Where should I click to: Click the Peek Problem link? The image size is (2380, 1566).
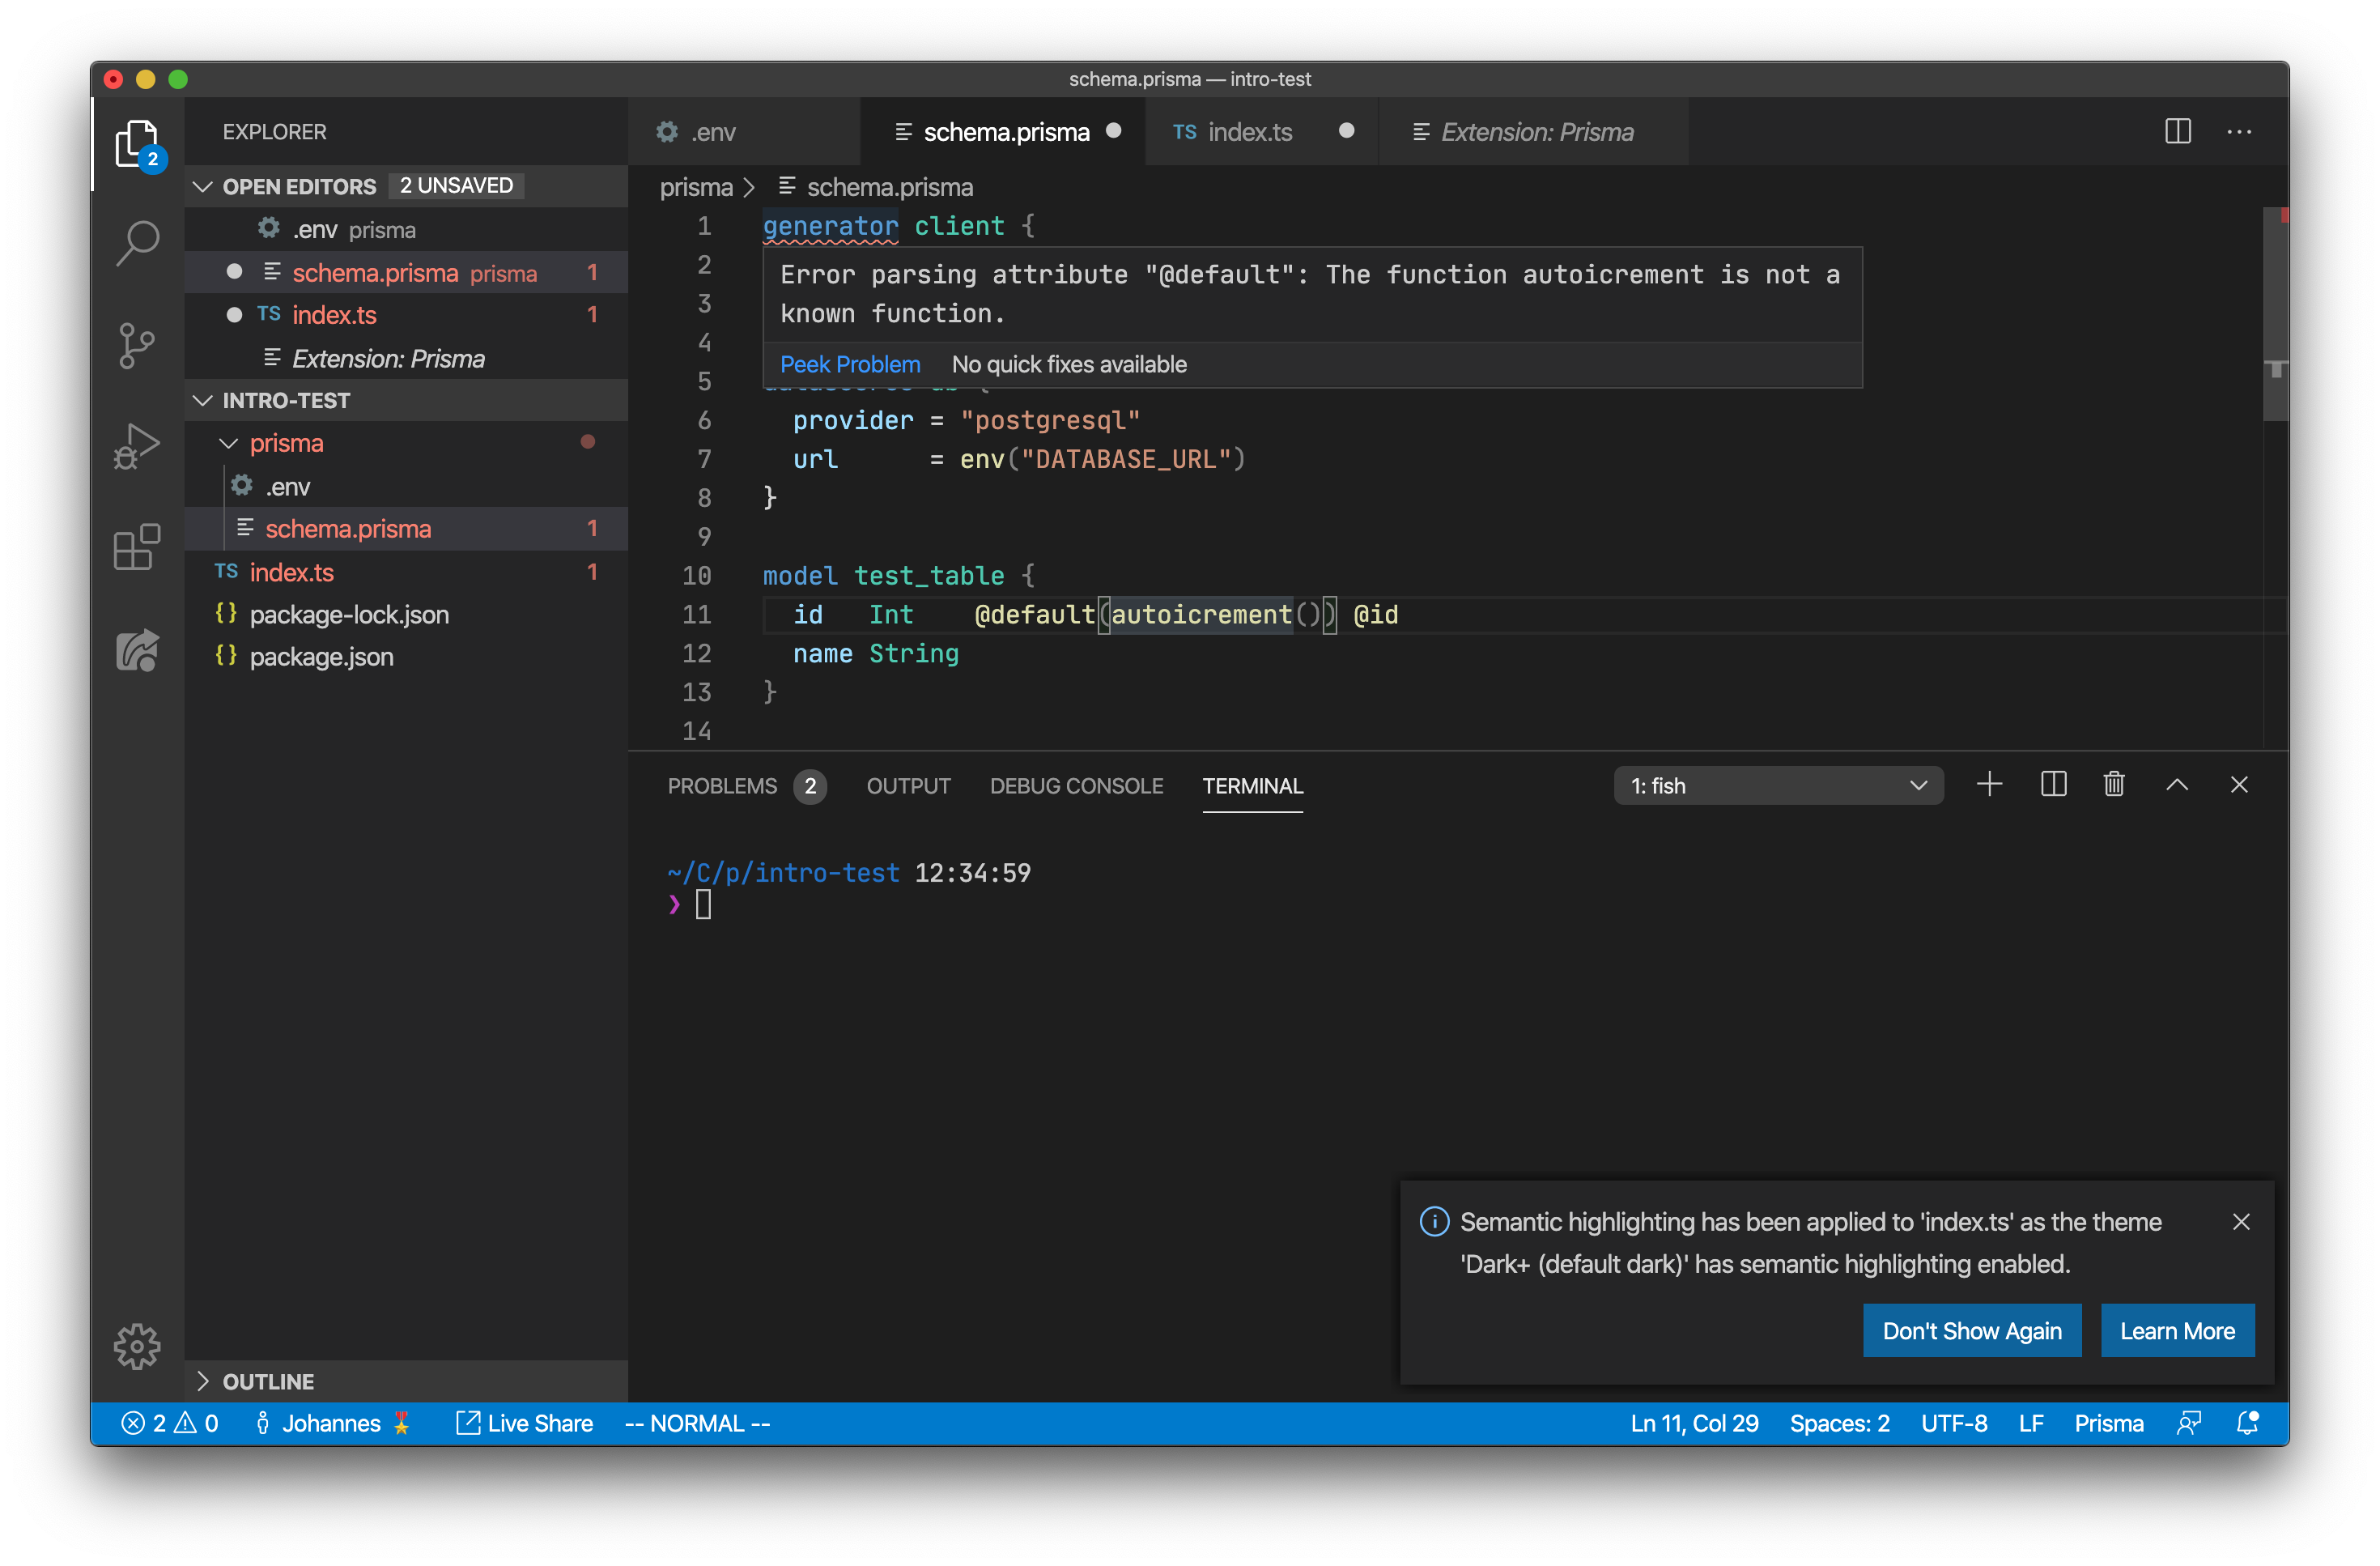coord(850,364)
